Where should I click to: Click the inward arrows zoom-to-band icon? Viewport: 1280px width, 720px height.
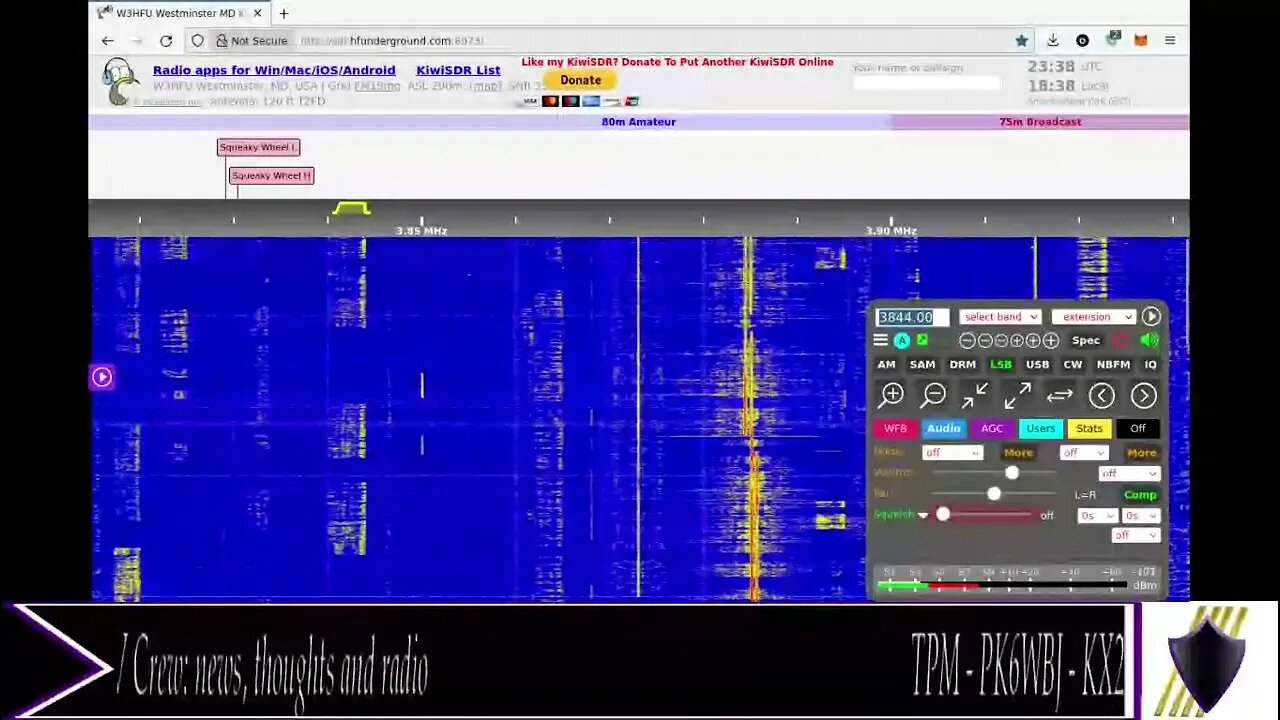tap(975, 396)
